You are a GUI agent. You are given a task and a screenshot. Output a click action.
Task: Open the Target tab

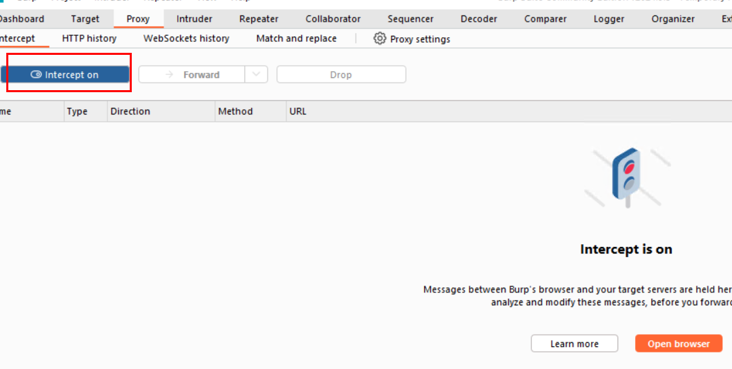click(85, 19)
